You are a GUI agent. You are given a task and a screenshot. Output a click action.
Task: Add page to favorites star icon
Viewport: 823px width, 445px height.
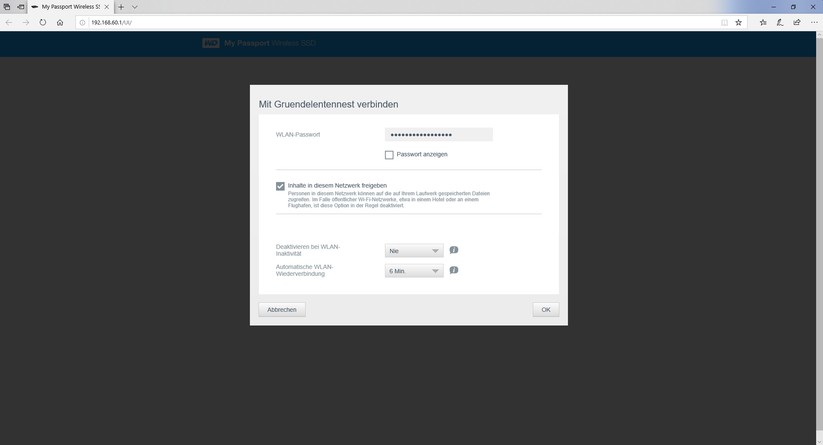(738, 23)
